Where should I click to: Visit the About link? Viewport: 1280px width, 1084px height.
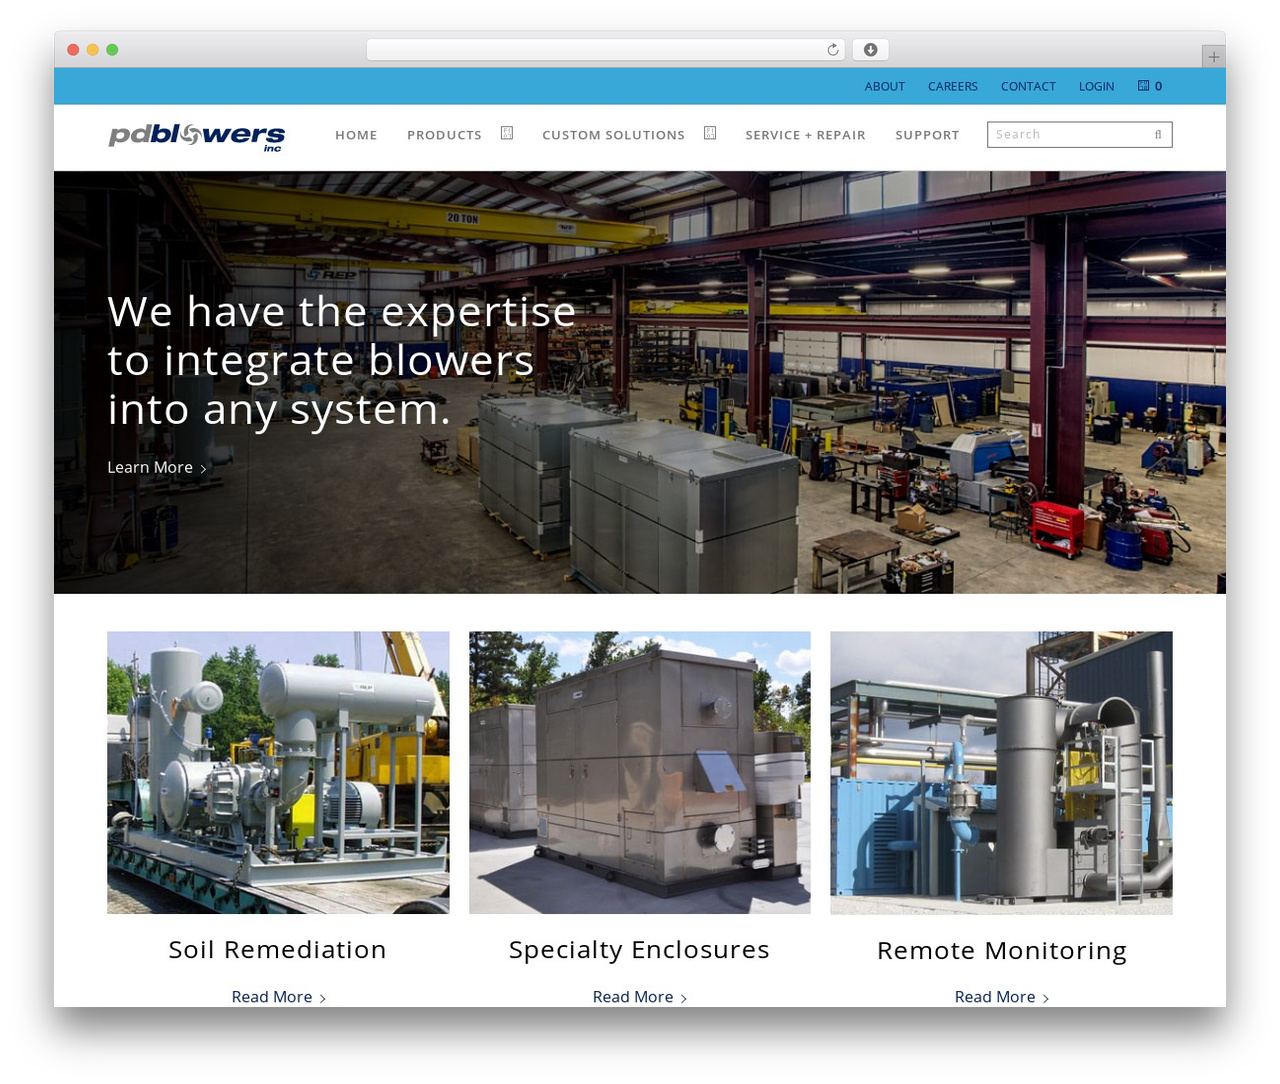[885, 87]
